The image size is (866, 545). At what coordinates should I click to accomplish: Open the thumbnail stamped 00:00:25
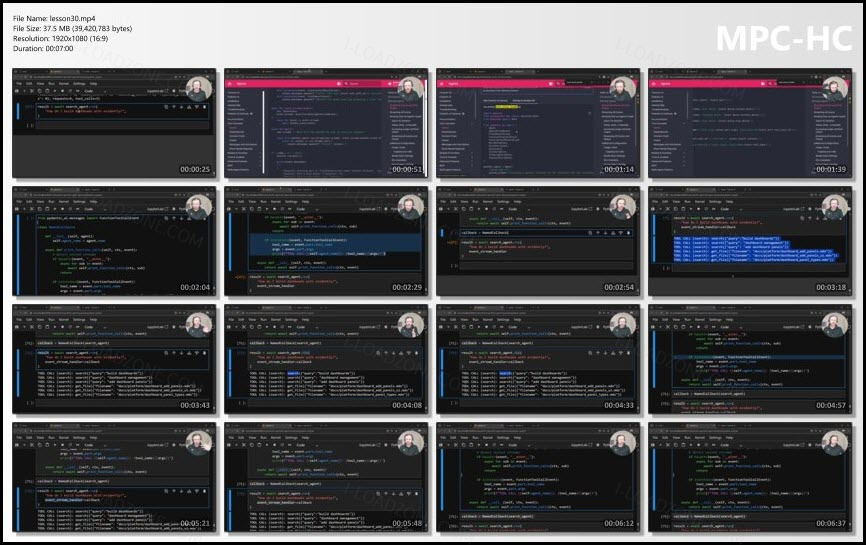[x=114, y=123]
